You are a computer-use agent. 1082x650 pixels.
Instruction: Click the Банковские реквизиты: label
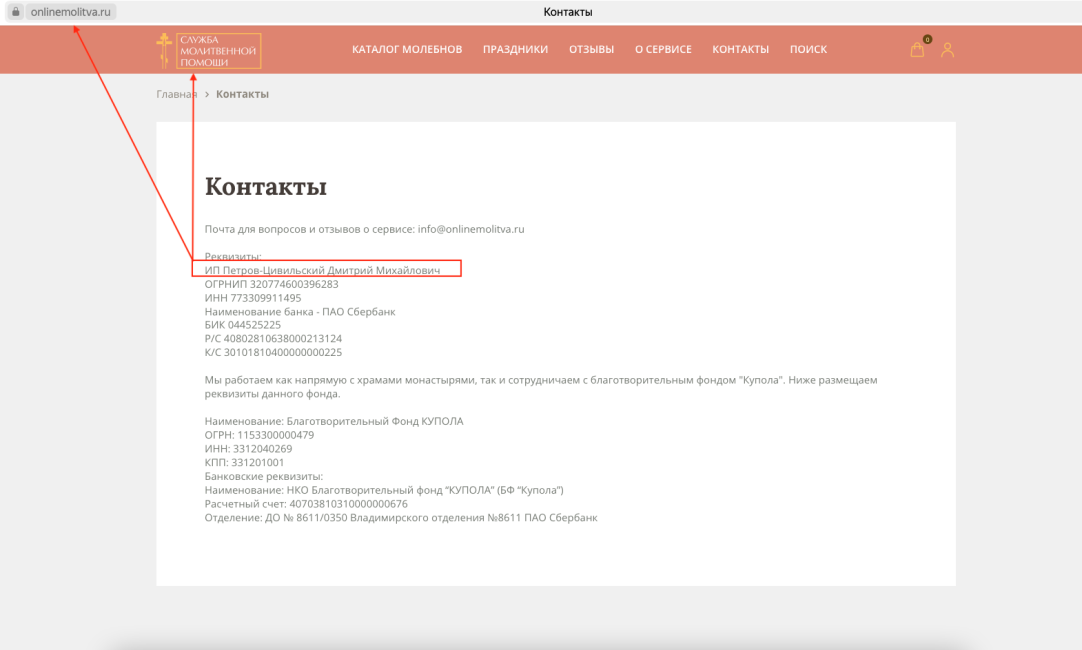point(264,477)
